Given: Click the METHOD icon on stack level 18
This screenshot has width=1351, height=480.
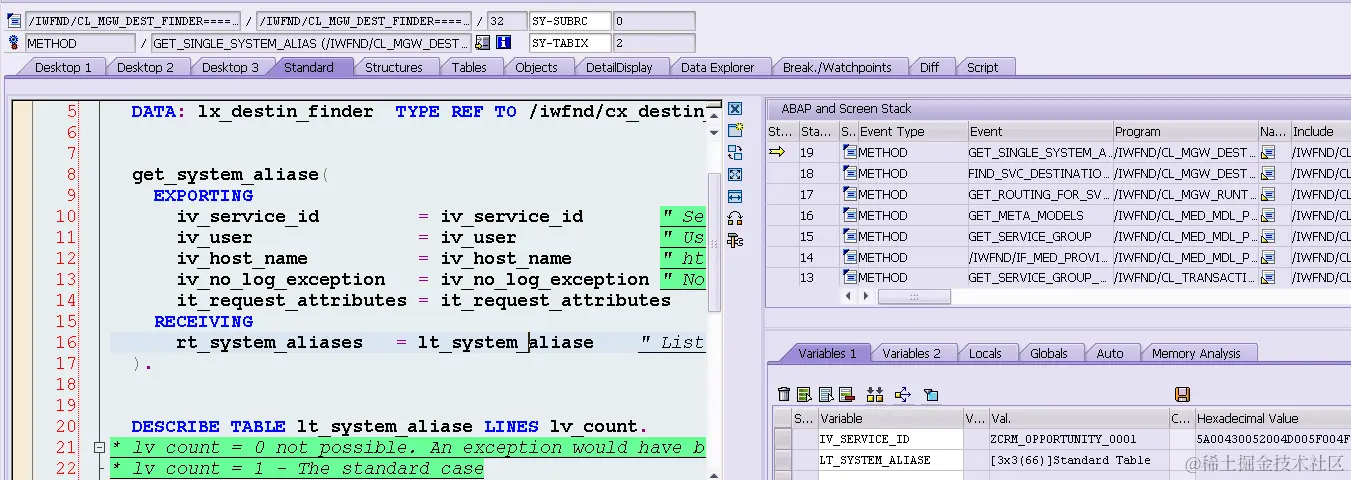Looking at the screenshot, I should [850, 174].
